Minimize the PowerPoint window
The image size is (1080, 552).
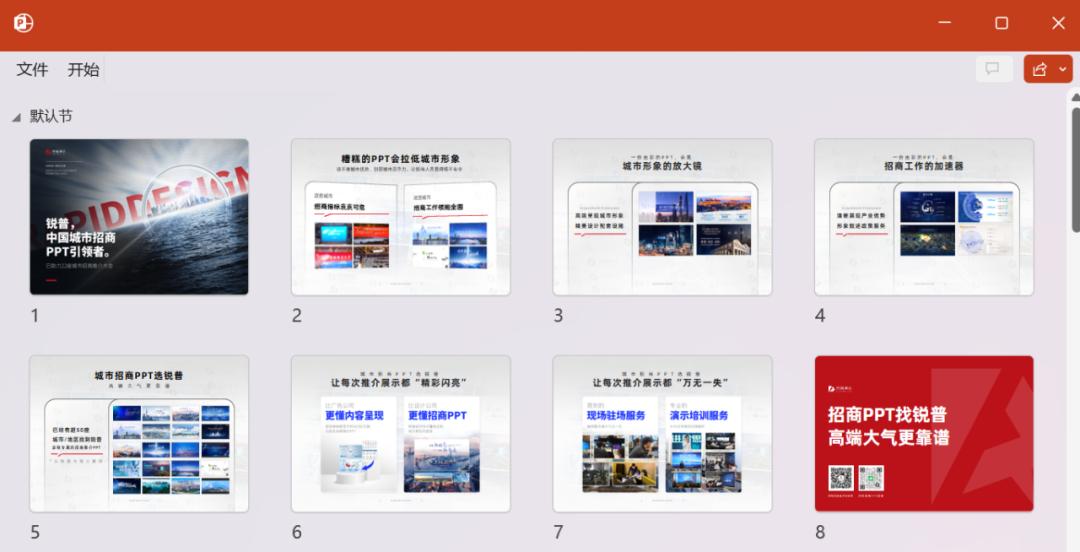click(x=944, y=23)
